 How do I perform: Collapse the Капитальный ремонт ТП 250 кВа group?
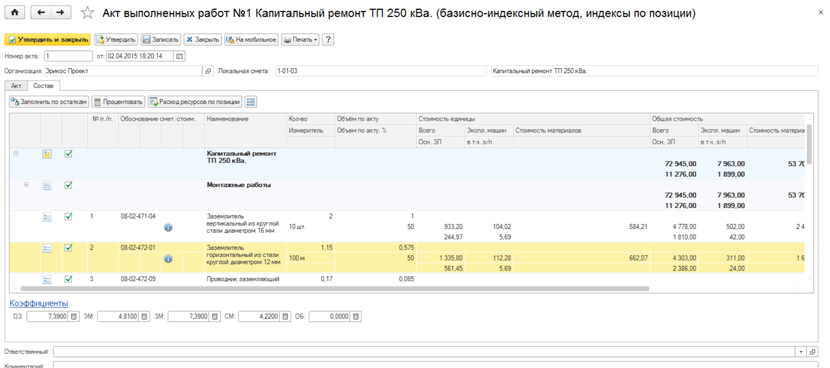click(15, 154)
